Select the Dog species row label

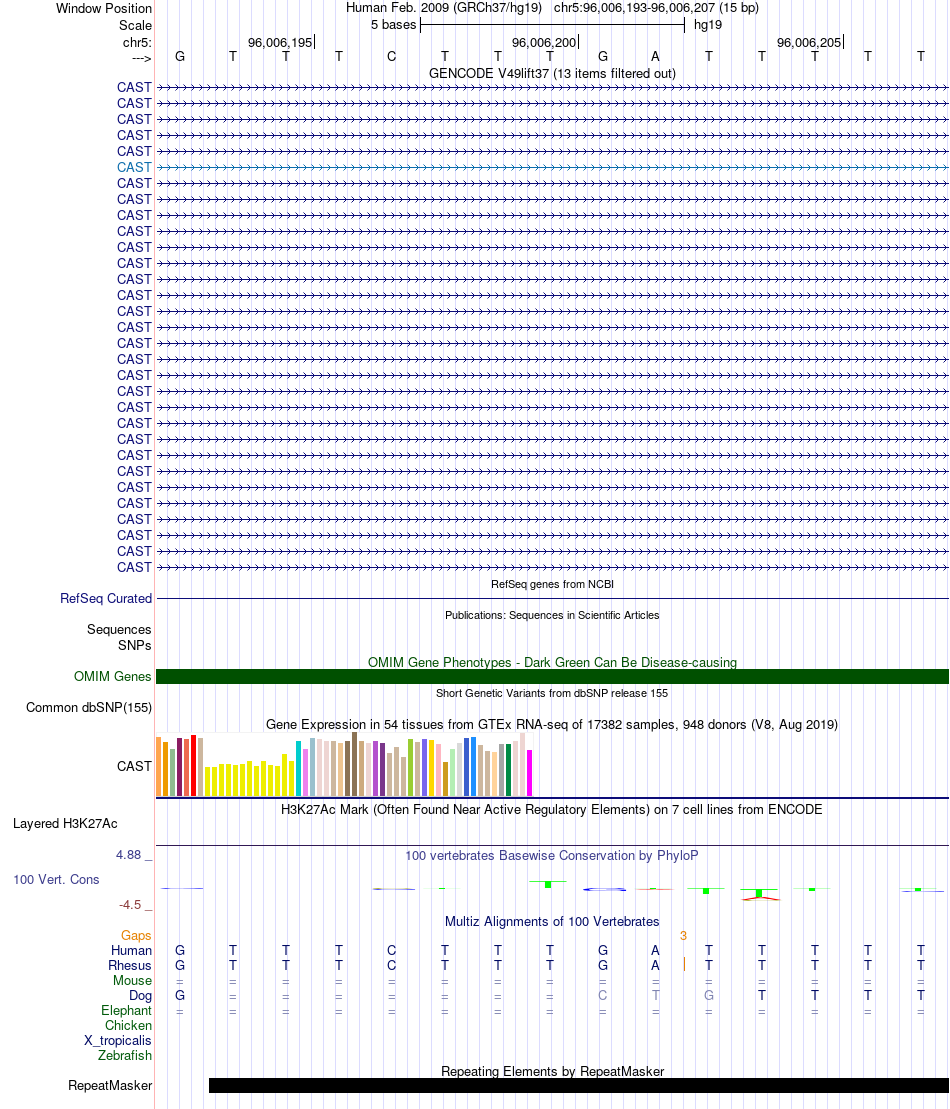tap(140, 996)
